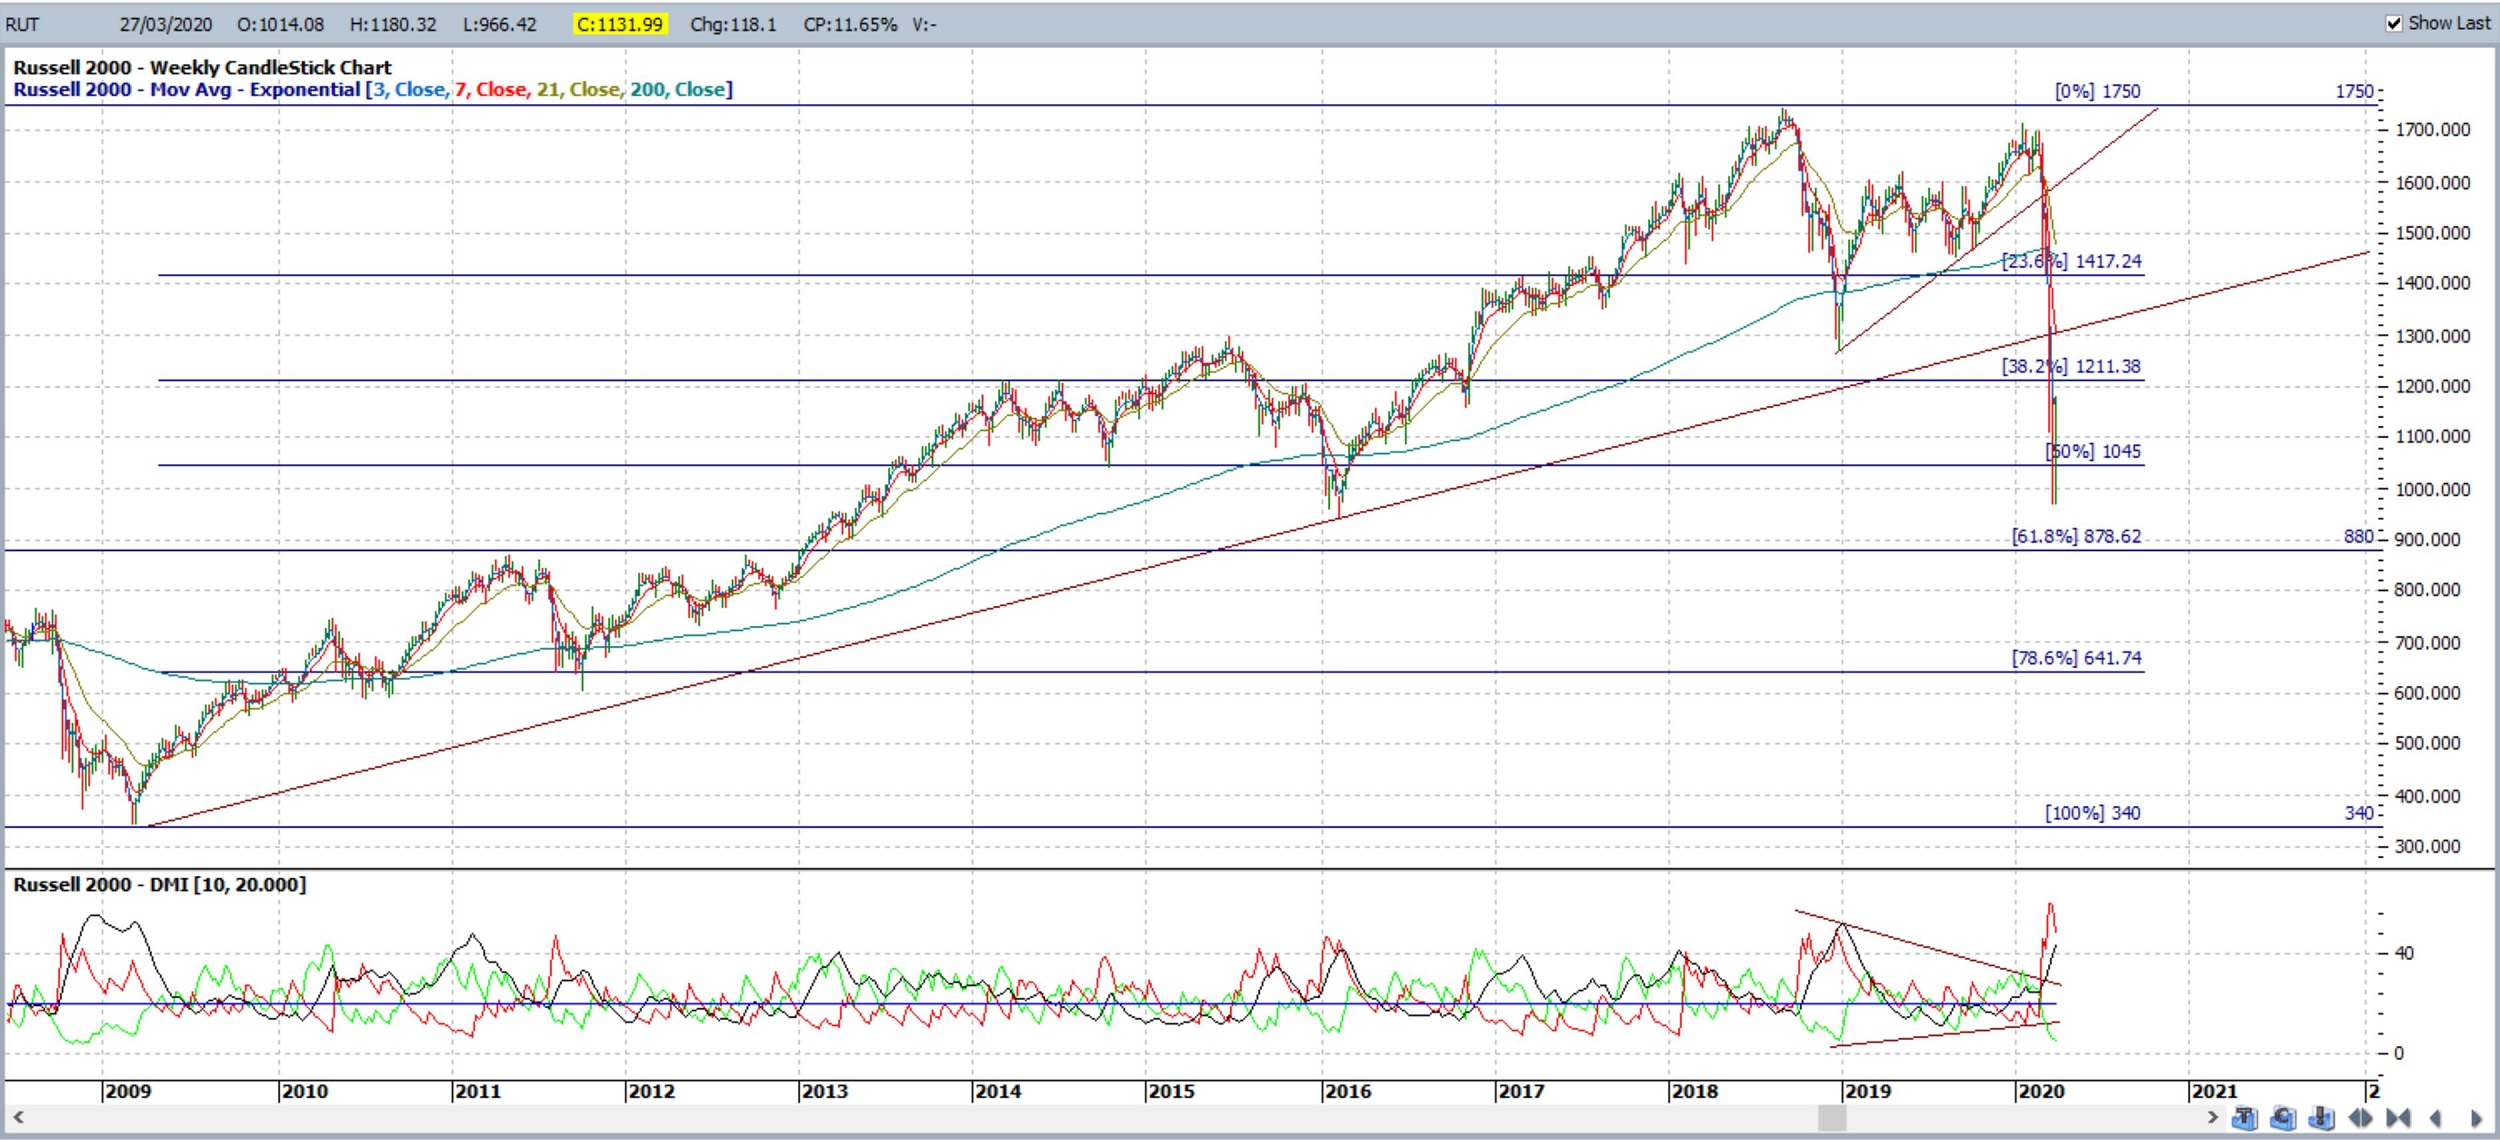The width and height of the screenshot is (2500, 1140).
Task: Click the highlighted close value C:1131.99
Action: [619, 24]
